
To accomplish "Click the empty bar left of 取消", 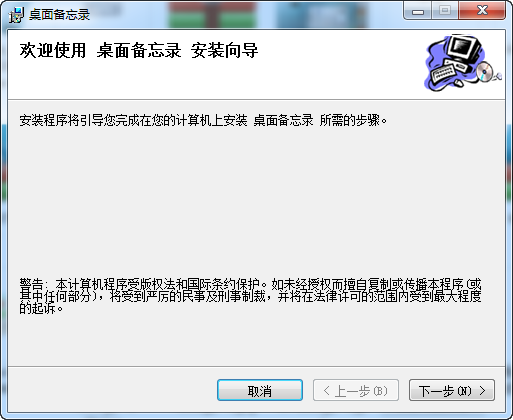I will (113, 390).
